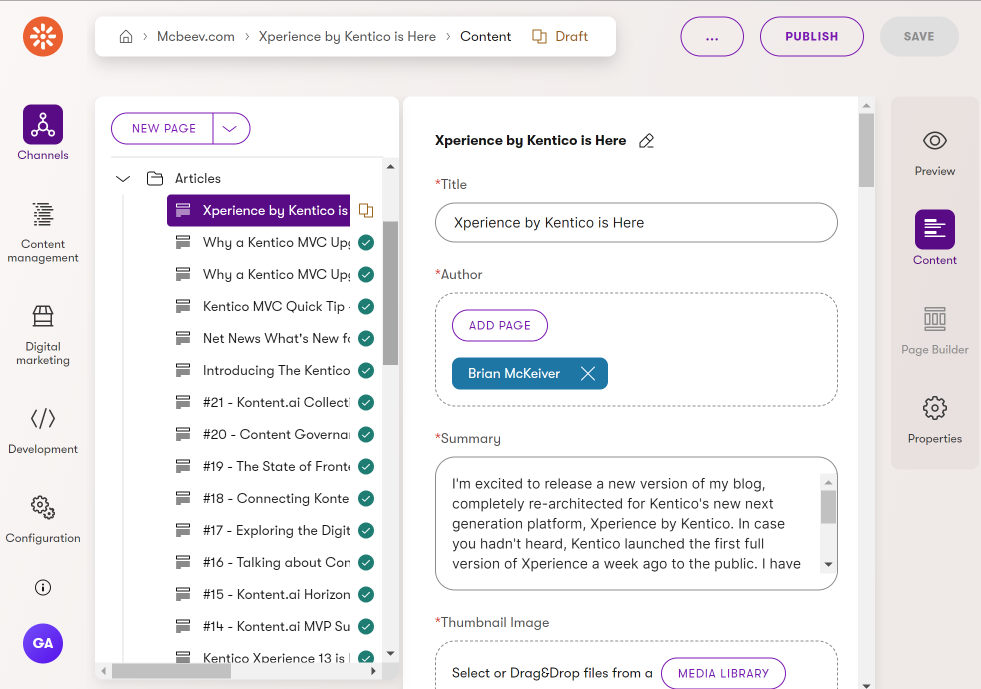Click Summary vertical scrollbar thumb
The width and height of the screenshot is (981, 689).
828,507
